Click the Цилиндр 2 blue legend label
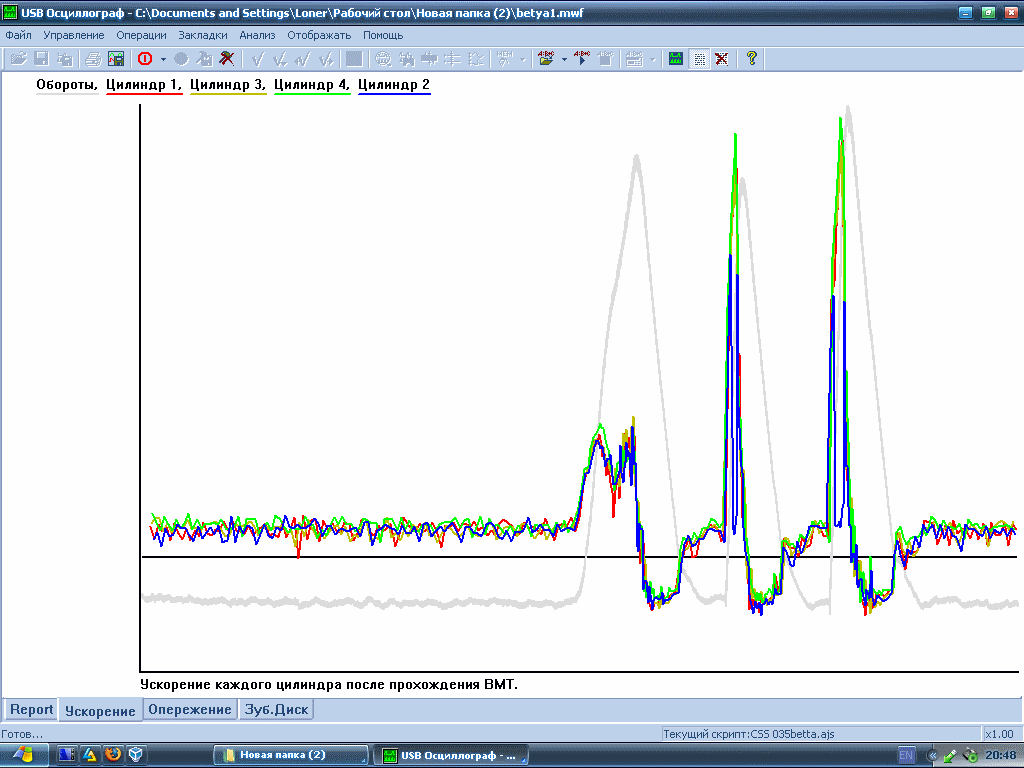Viewport: 1024px width, 768px height. point(394,85)
